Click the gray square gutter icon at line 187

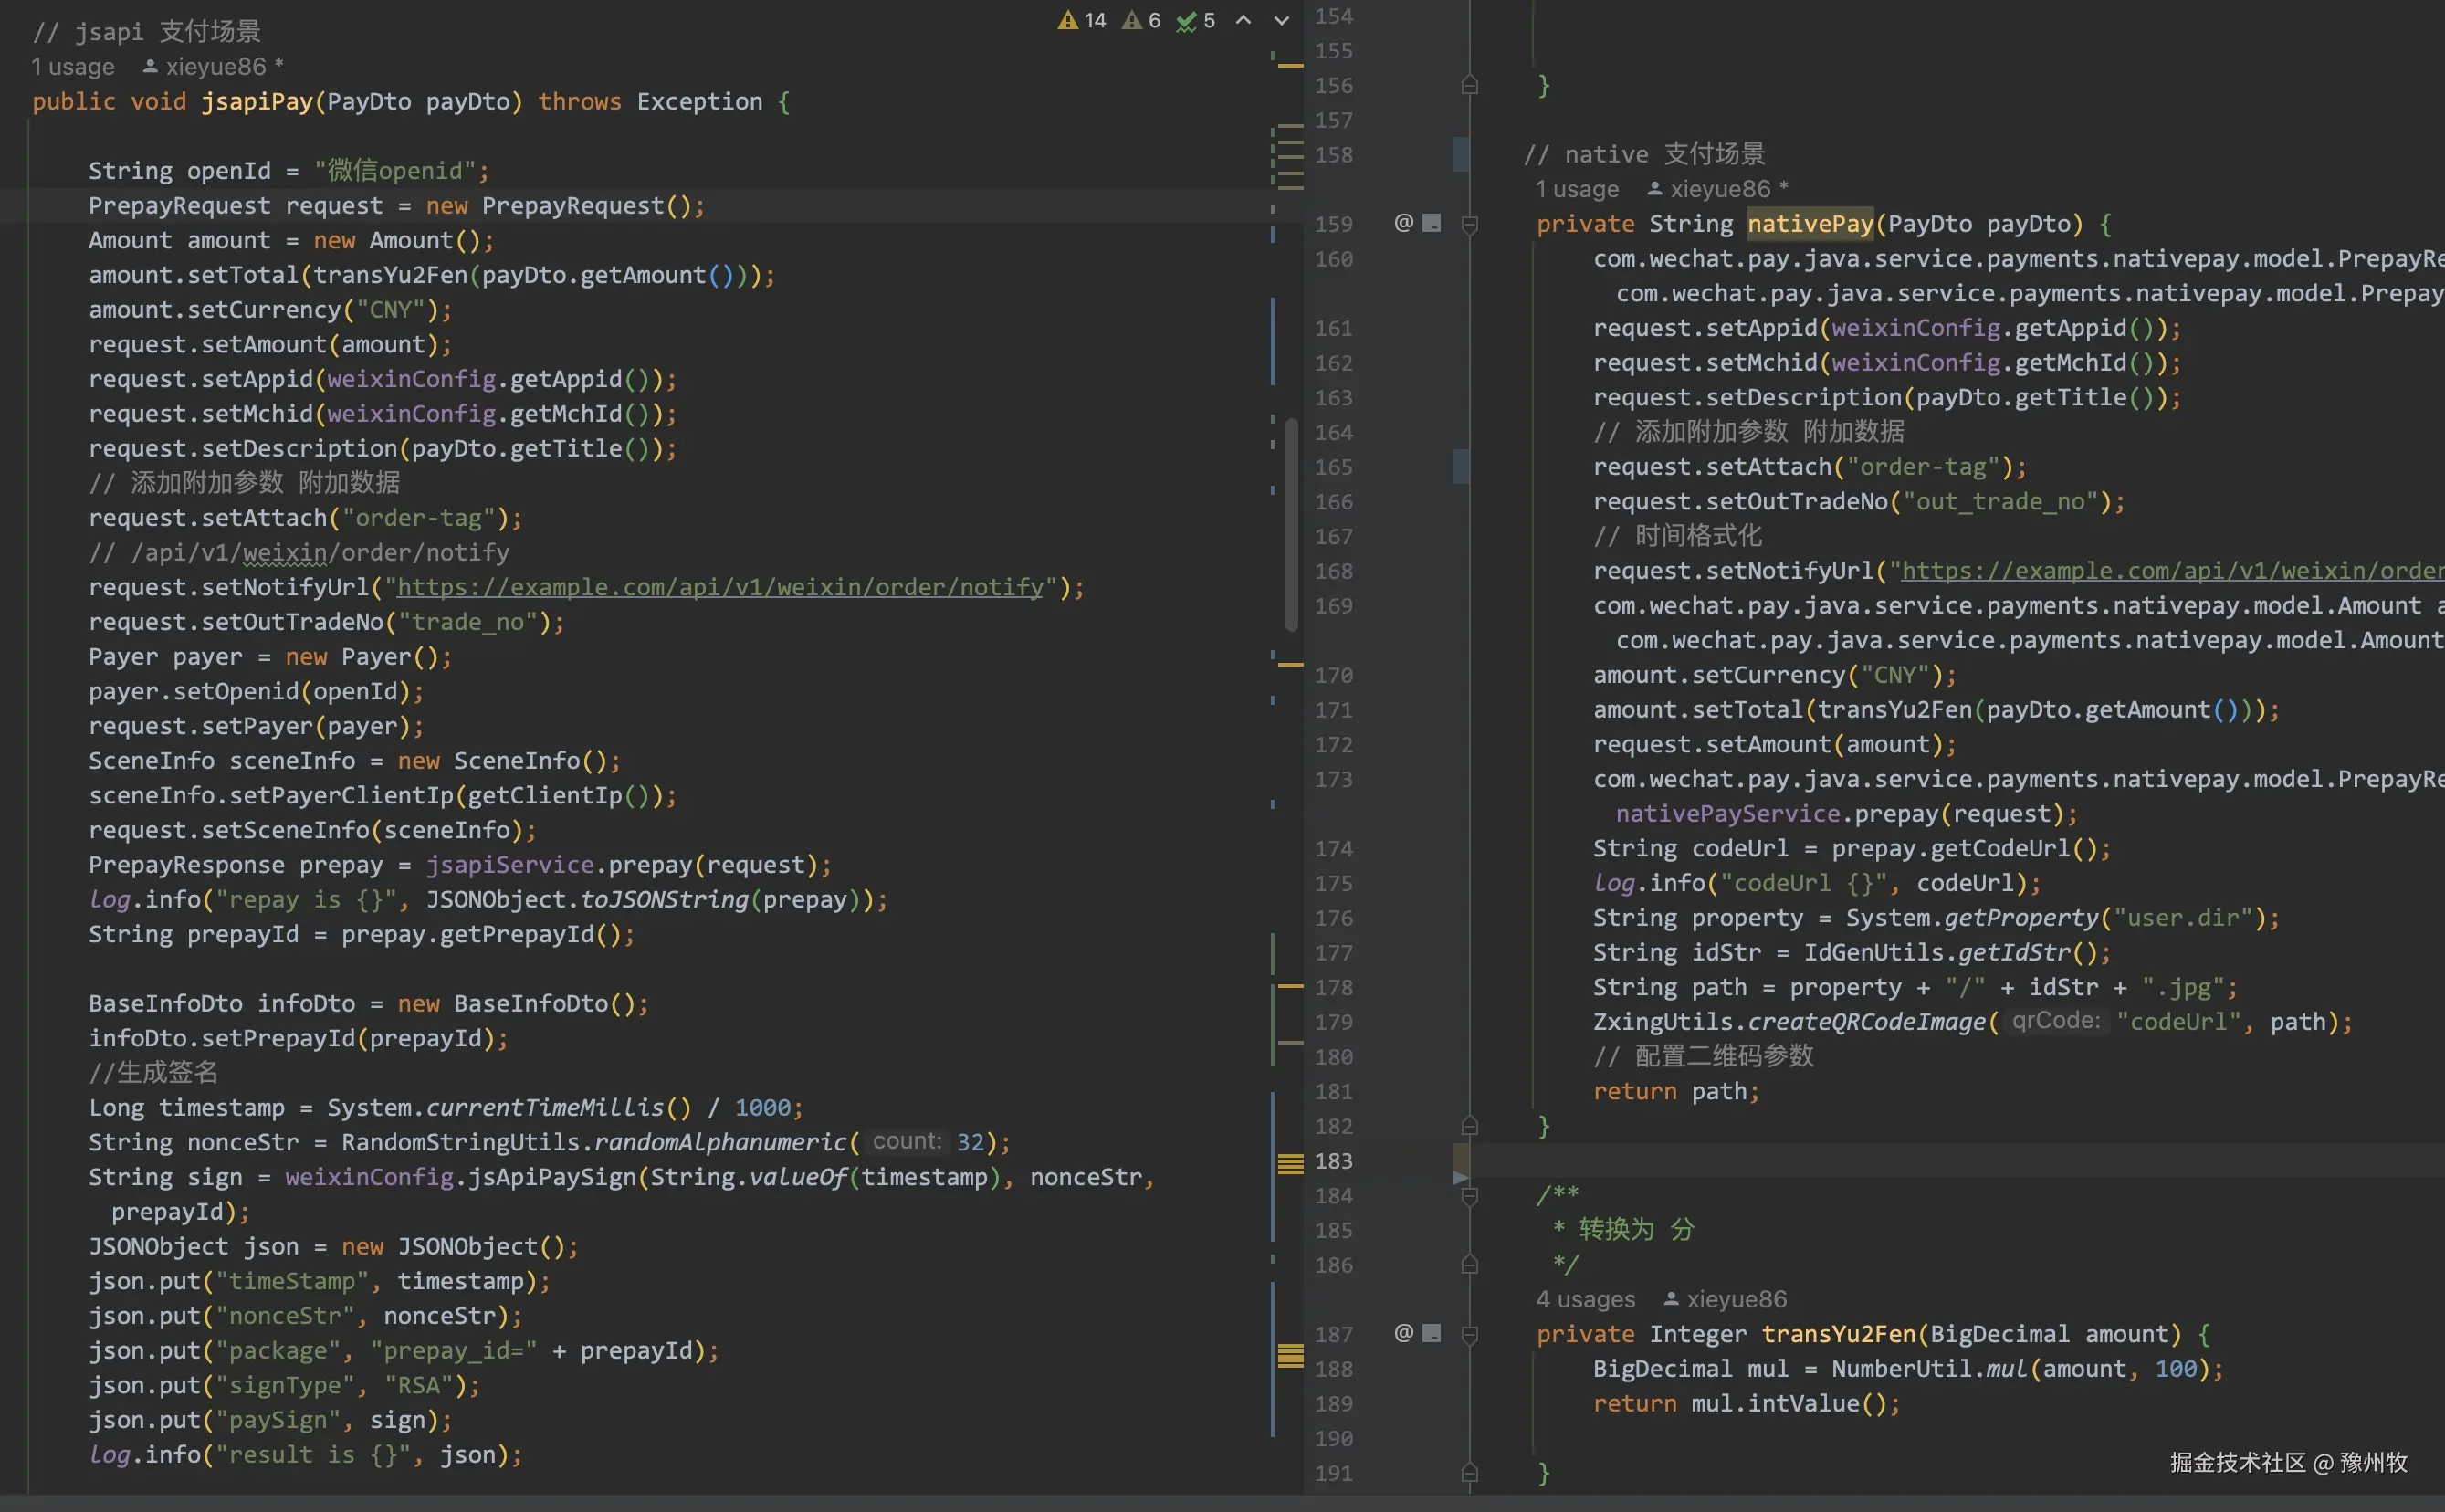coord(1432,1333)
